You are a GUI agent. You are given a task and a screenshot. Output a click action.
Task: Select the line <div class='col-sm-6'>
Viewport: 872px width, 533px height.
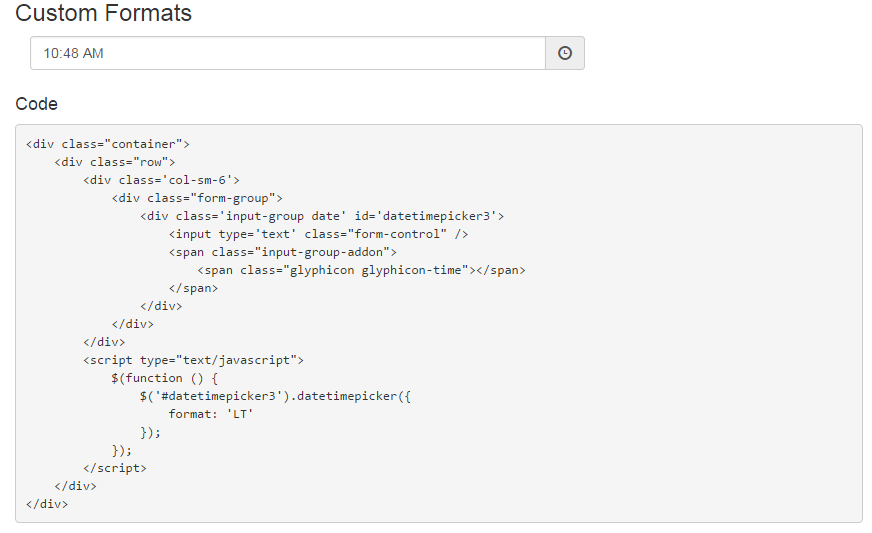pyautogui.click(x=161, y=180)
